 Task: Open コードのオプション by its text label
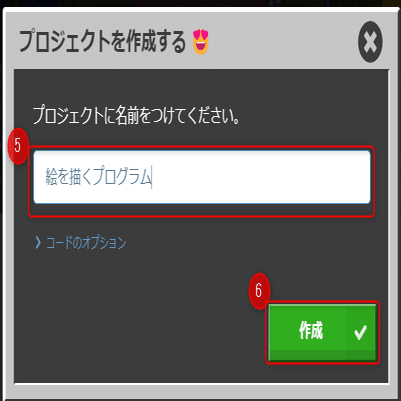pyautogui.click(x=86, y=243)
